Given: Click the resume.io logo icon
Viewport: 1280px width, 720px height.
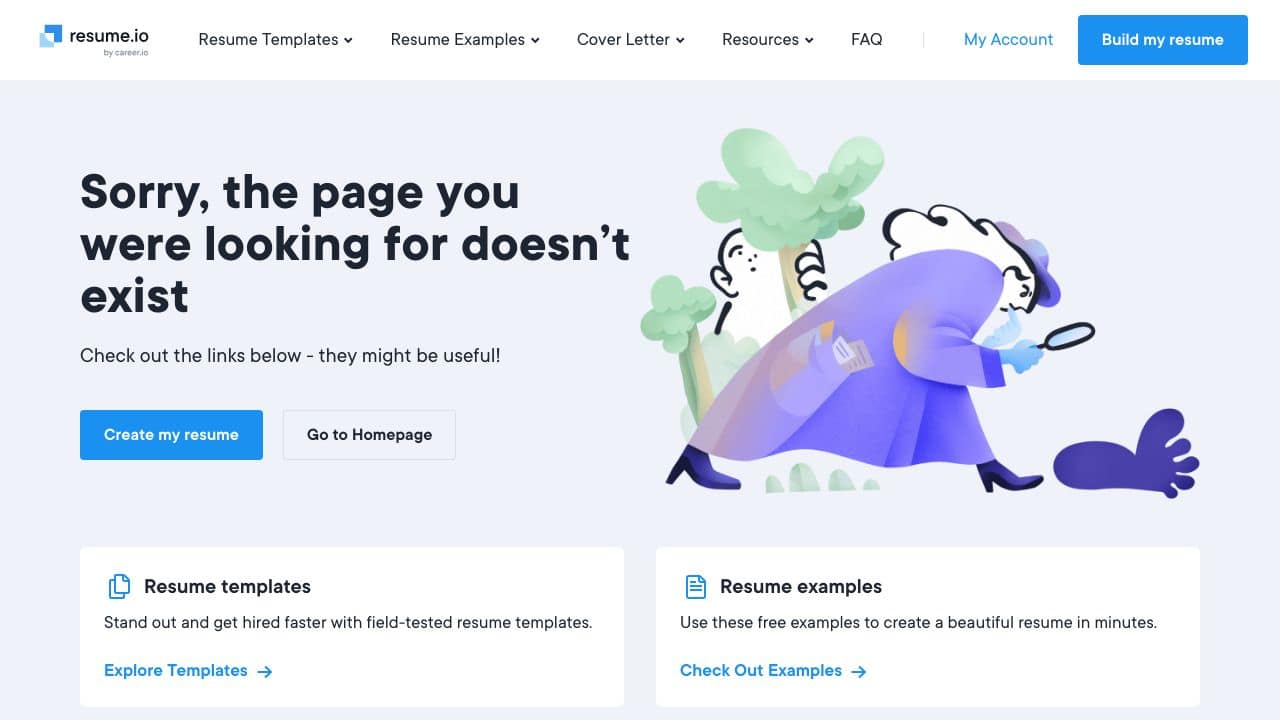Looking at the screenshot, I should (x=50, y=36).
